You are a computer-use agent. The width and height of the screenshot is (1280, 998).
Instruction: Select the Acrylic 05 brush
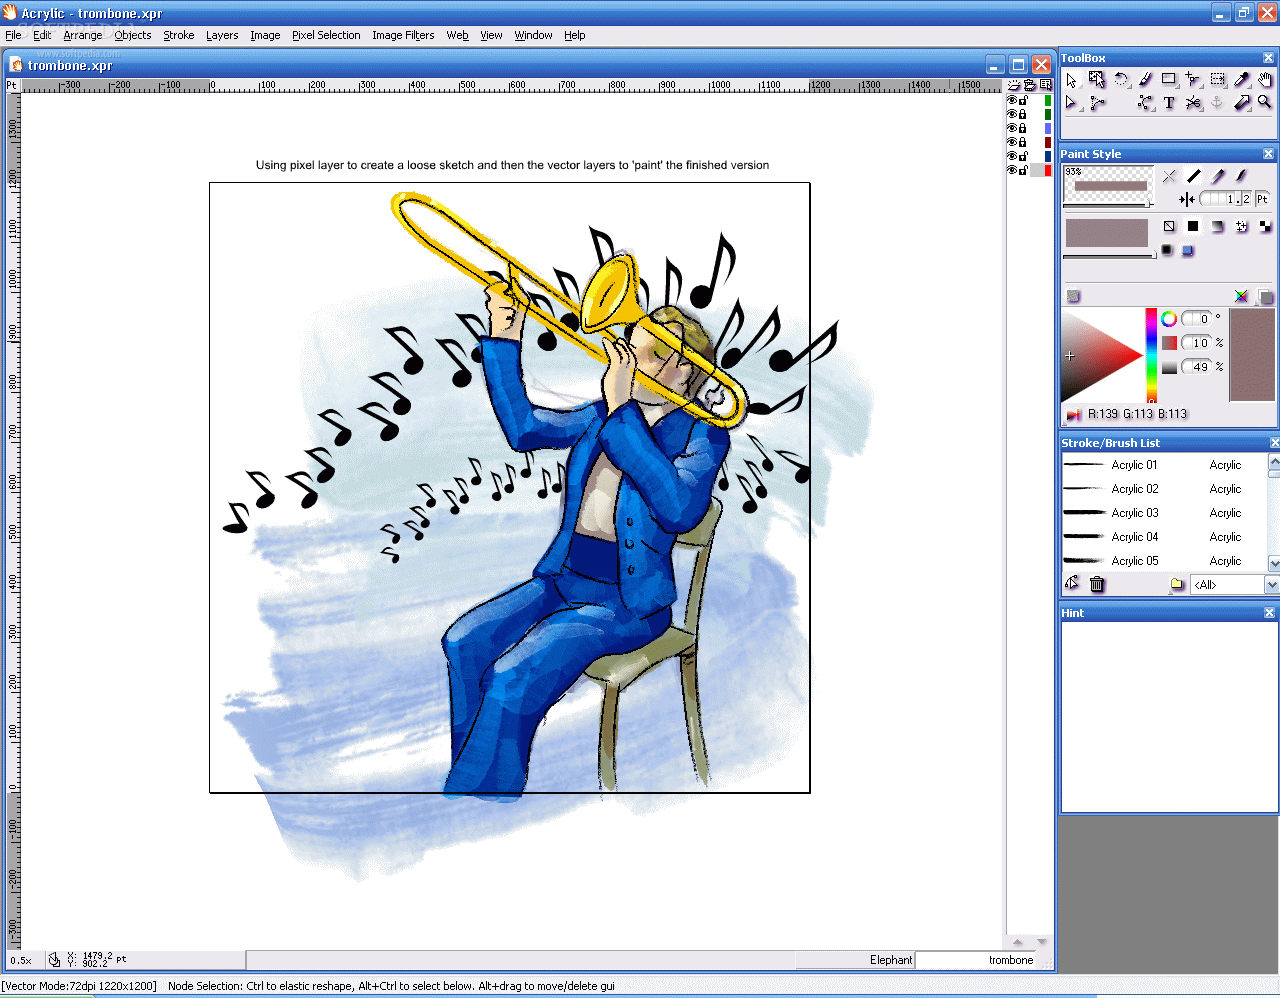1164,561
